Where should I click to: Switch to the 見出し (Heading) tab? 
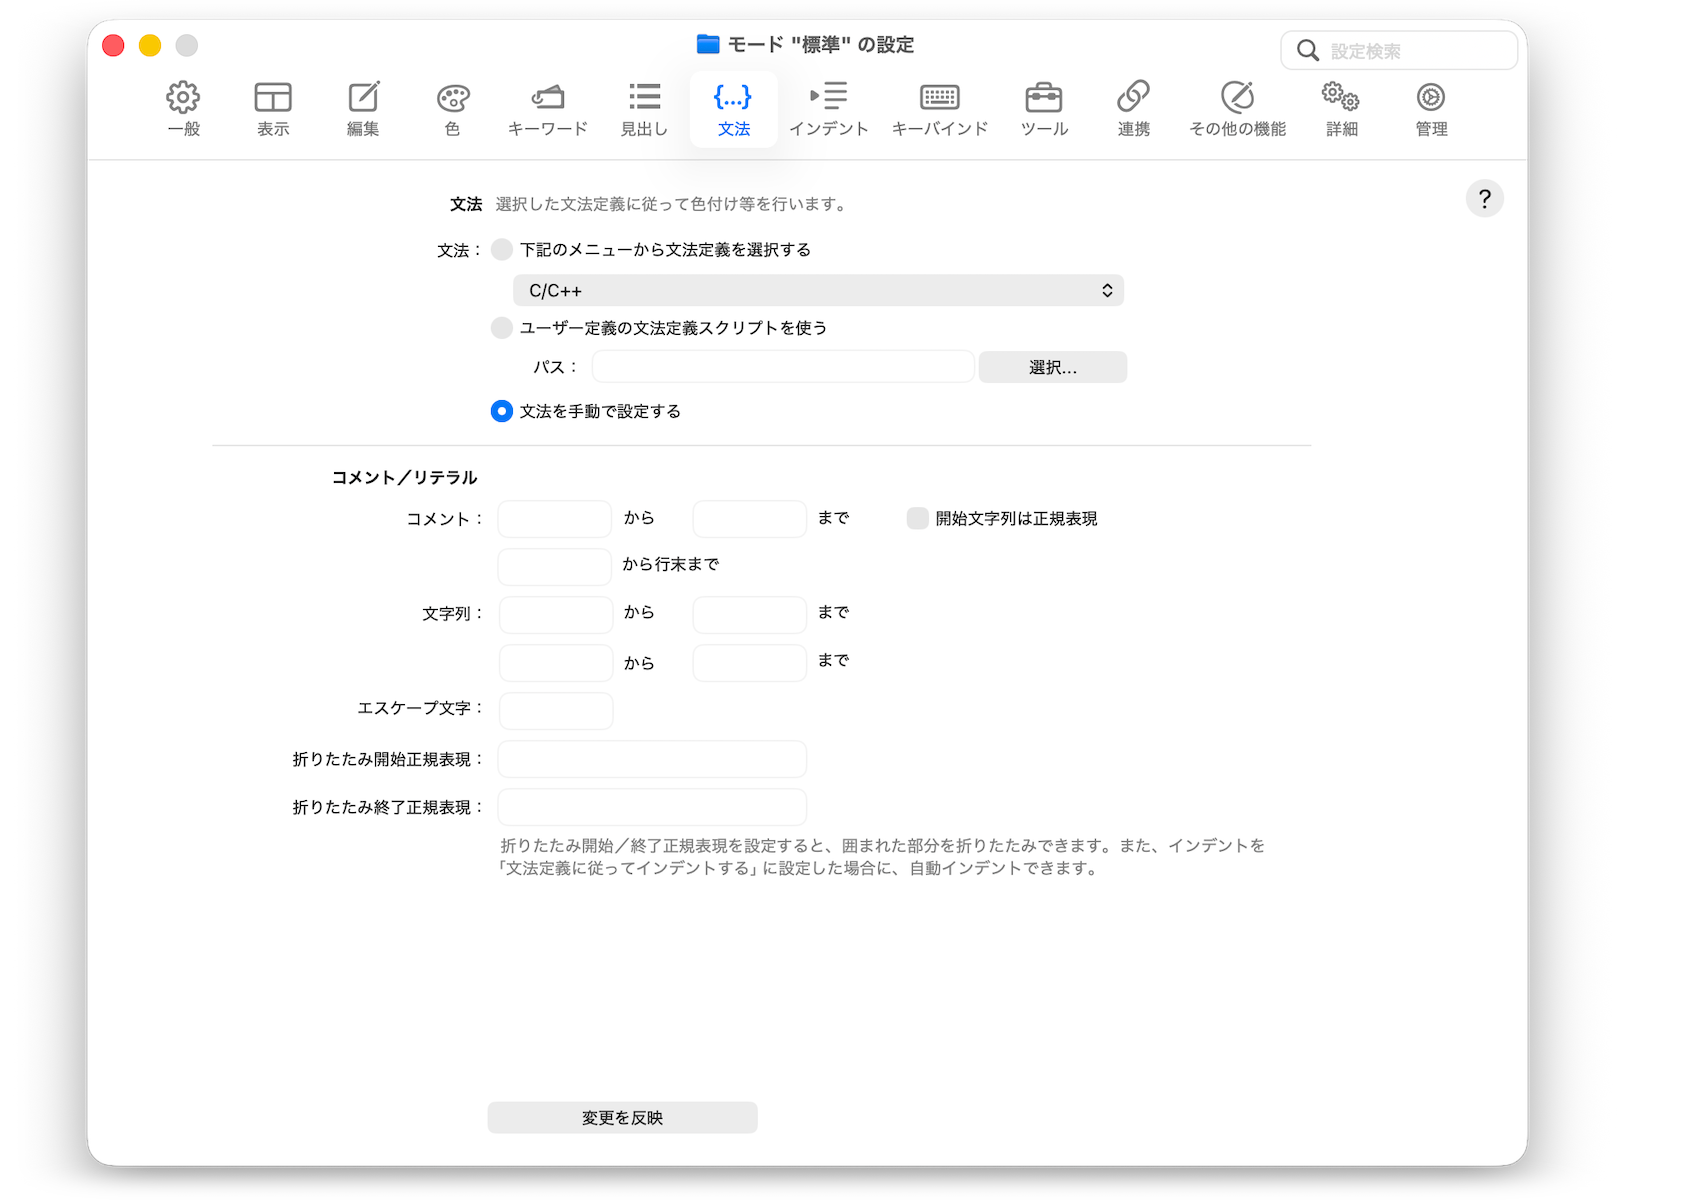pyautogui.click(x=644, y=108)
